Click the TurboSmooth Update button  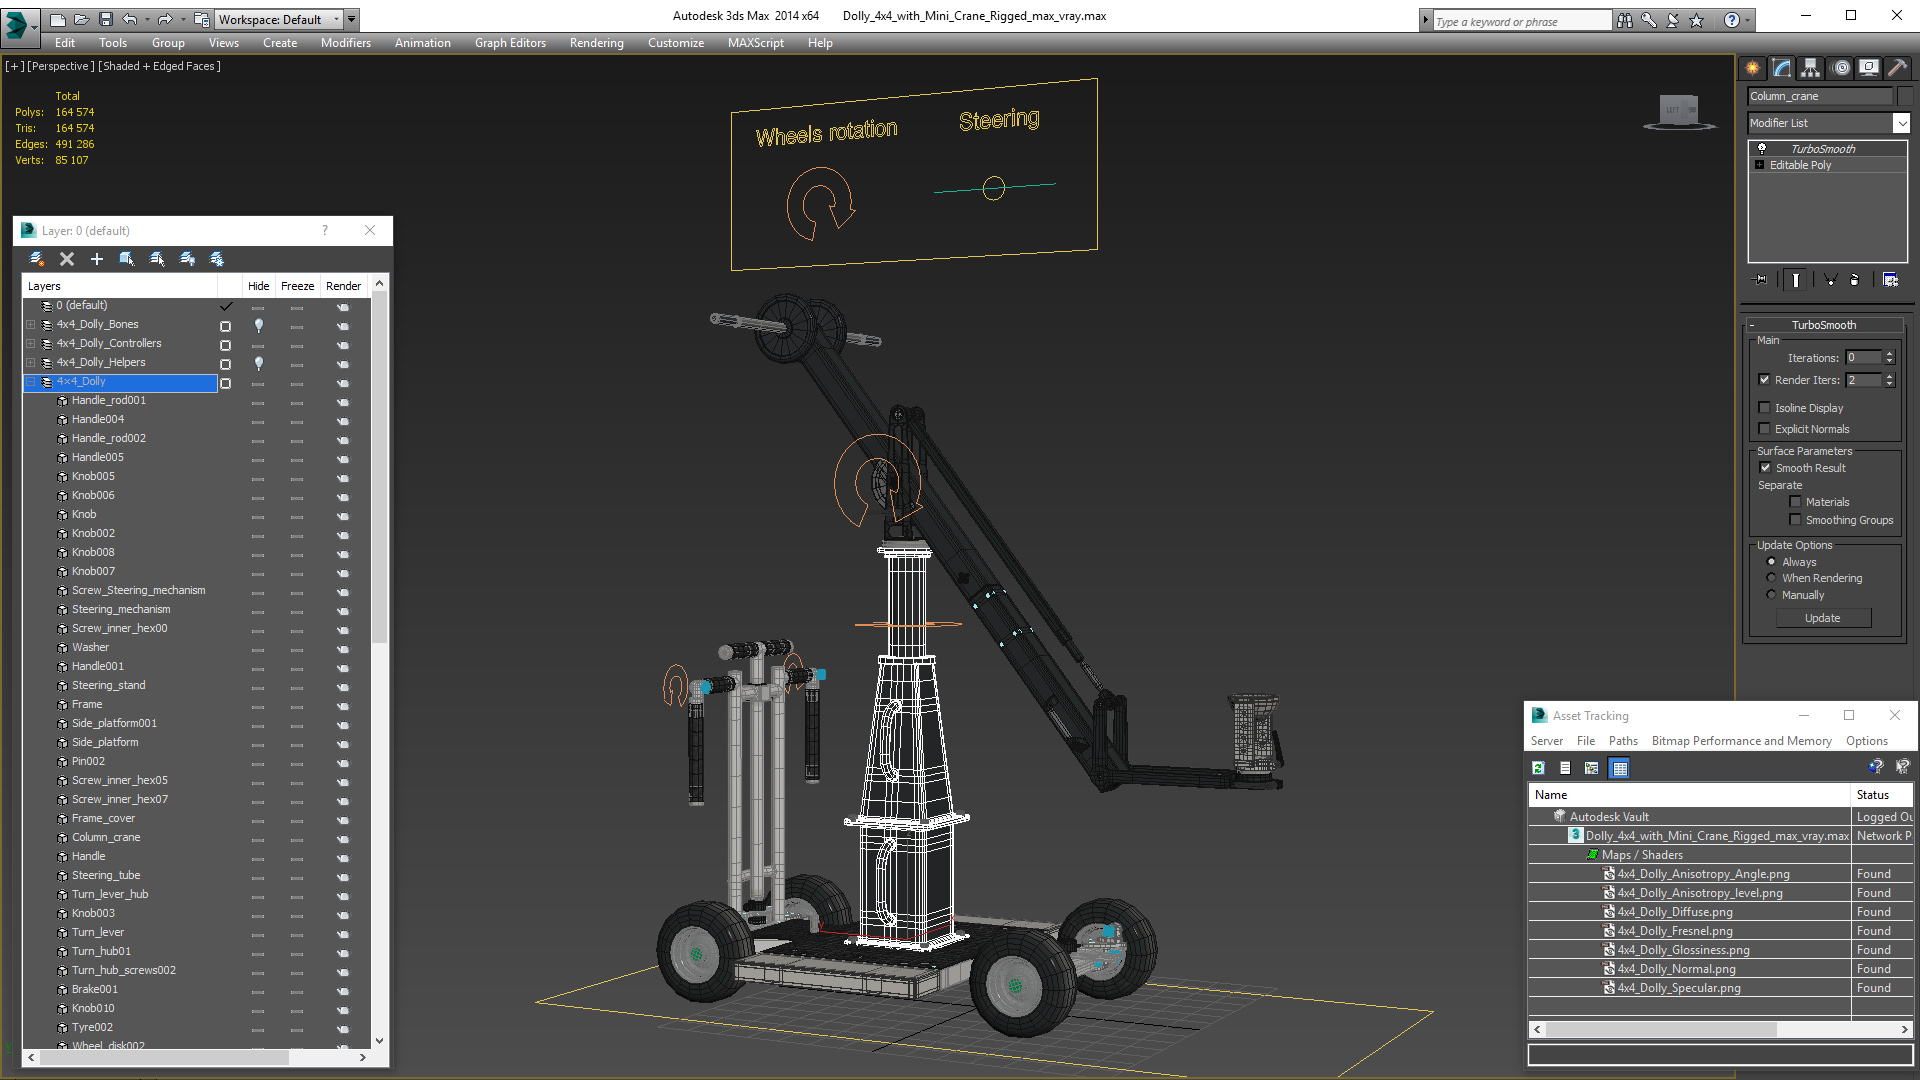click(1823, 618)
